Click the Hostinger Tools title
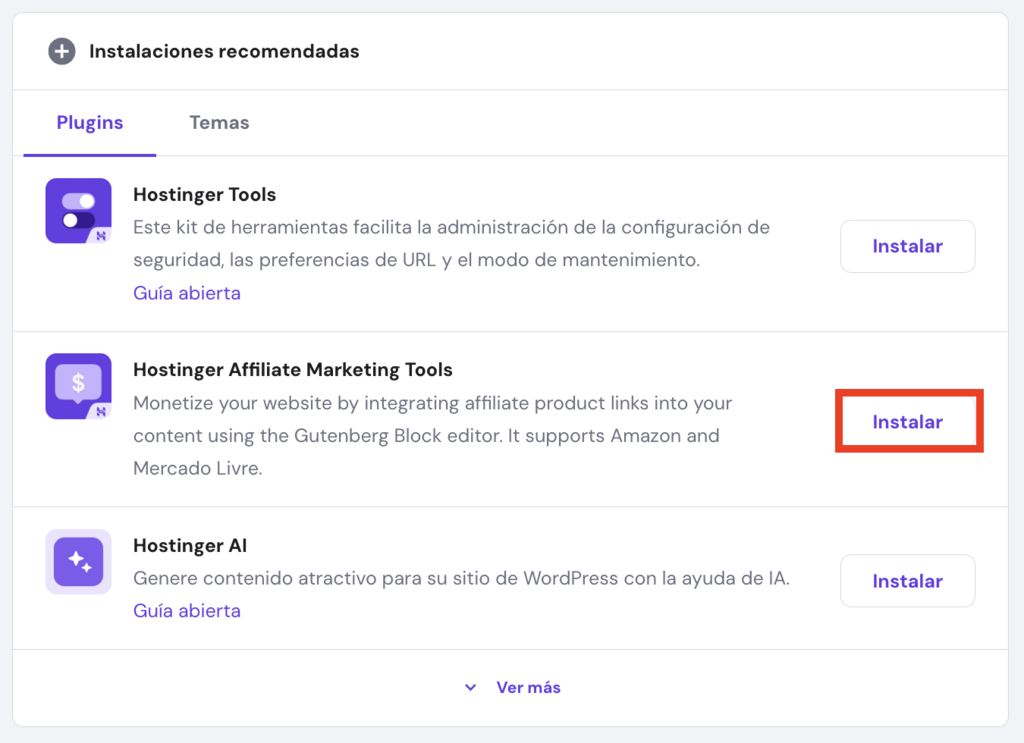Viewport: 1024px width, 743px height. point(204,195)
